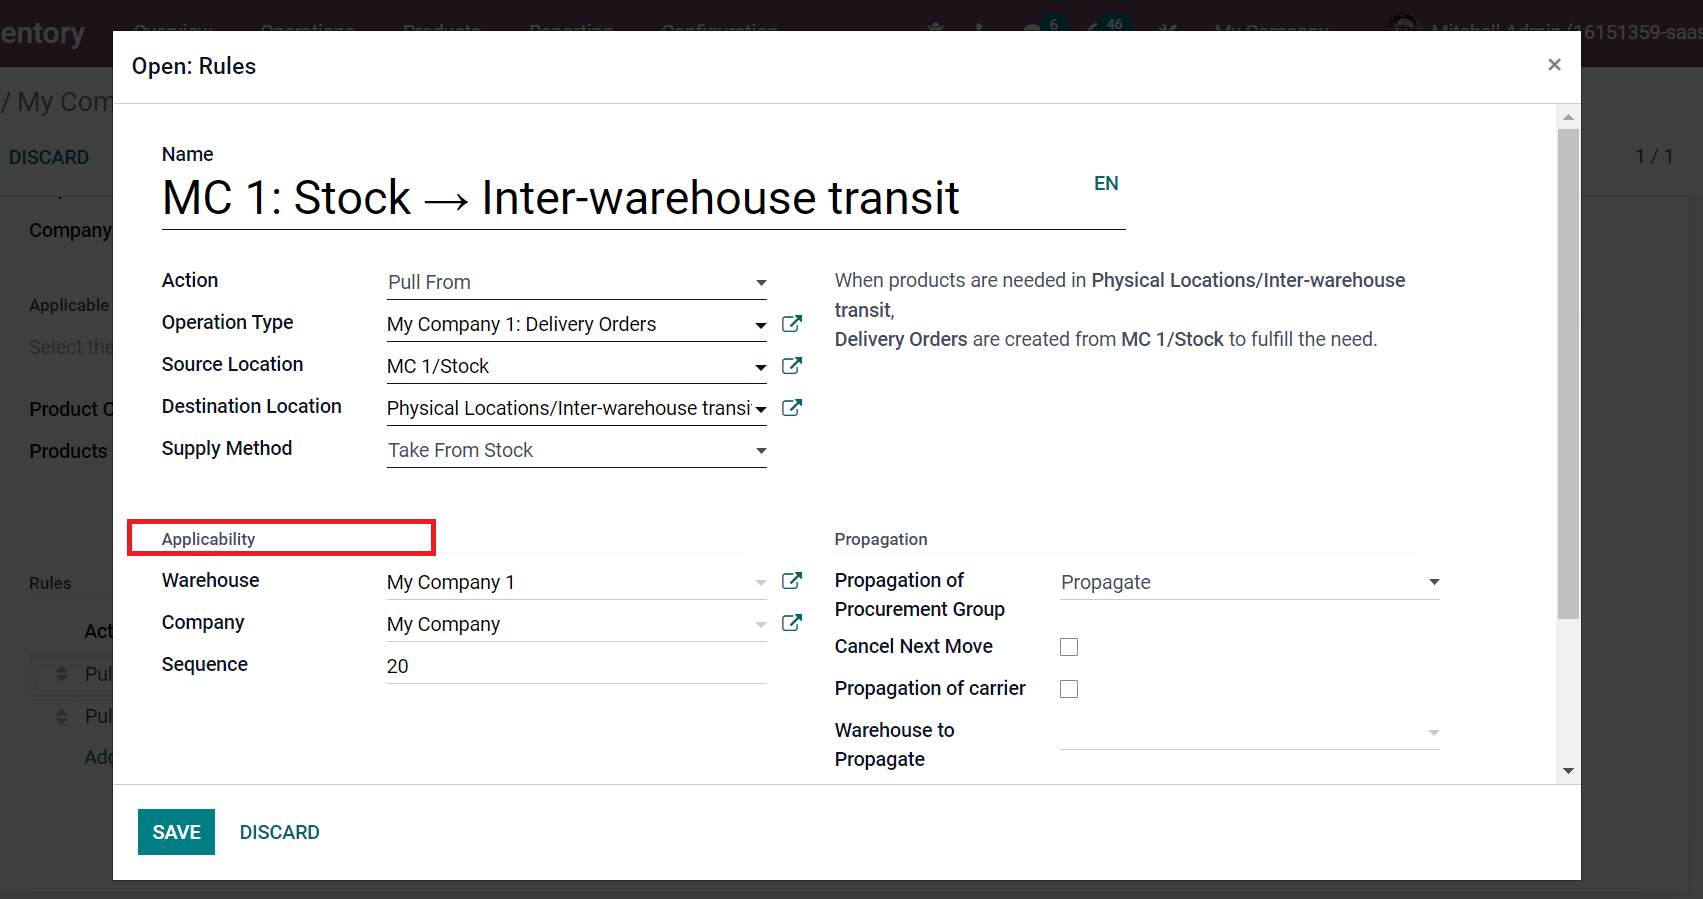The height and width of the screenshot is (899, 1703).
Task: Click the dialog scrollbar thumb
Action: coord(1568,372)
